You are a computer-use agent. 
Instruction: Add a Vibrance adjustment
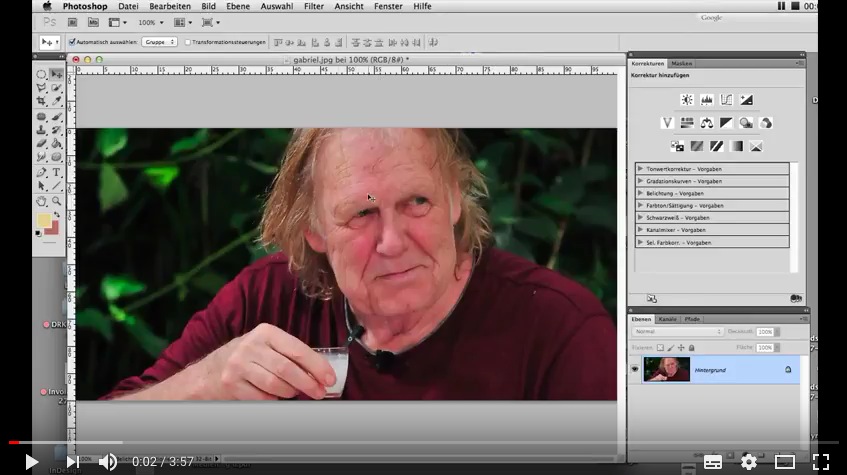coord(667,123)
